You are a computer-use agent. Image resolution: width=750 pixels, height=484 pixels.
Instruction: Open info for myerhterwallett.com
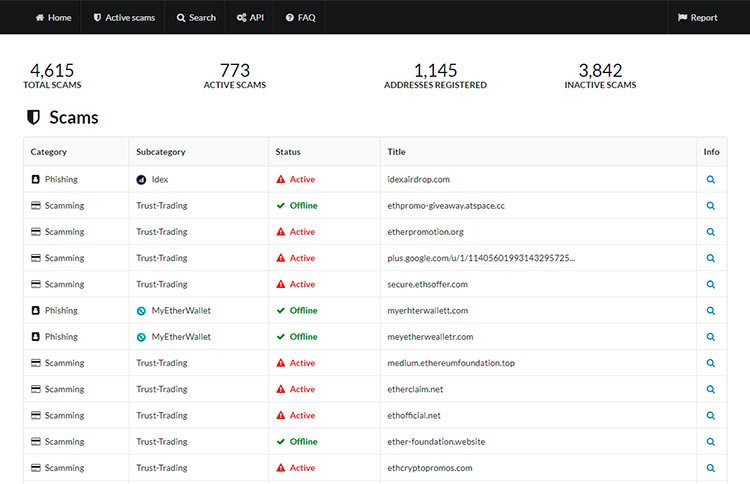tap(711, 310)
